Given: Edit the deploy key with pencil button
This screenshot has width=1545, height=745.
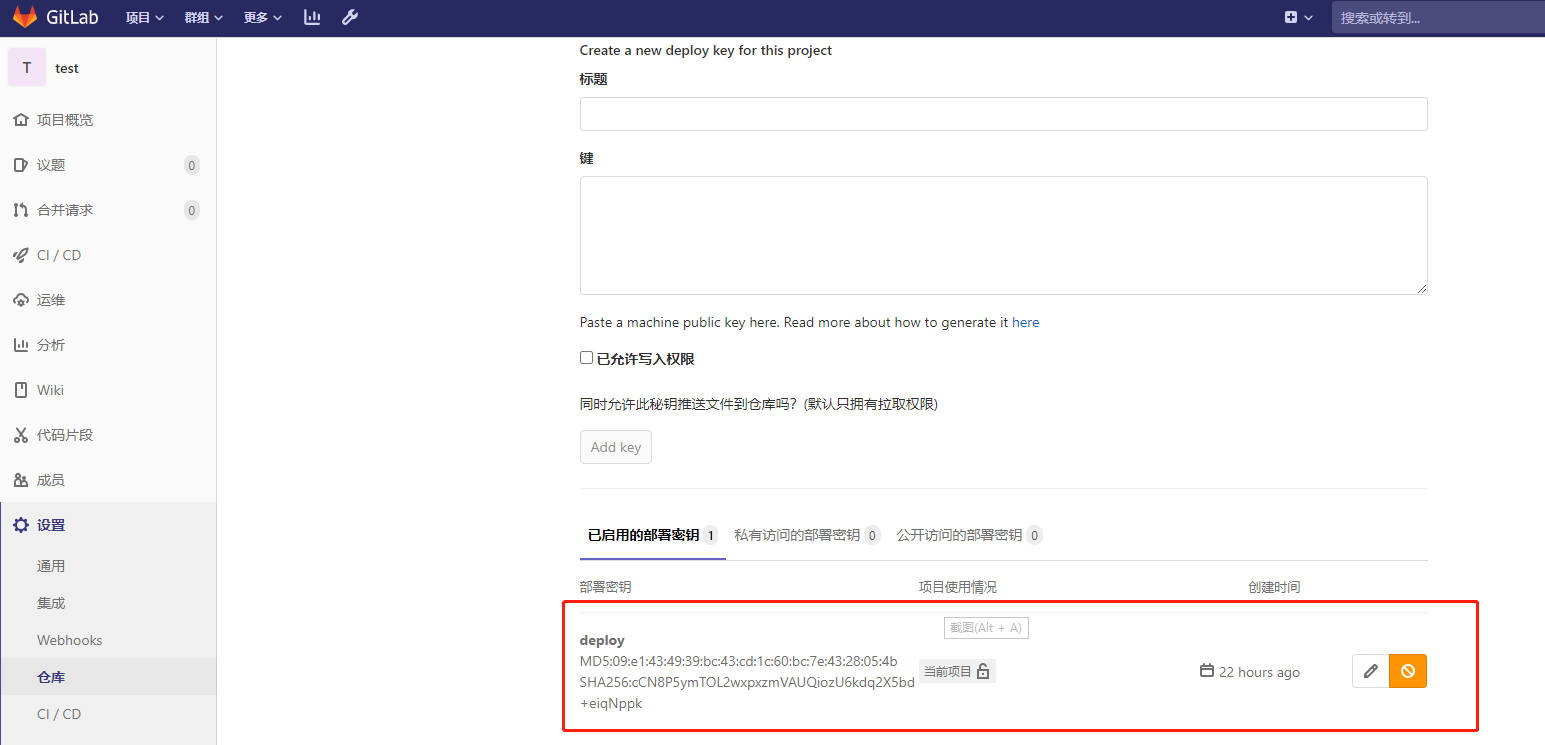Looking at the screenshot, I should pos(1371,671).
